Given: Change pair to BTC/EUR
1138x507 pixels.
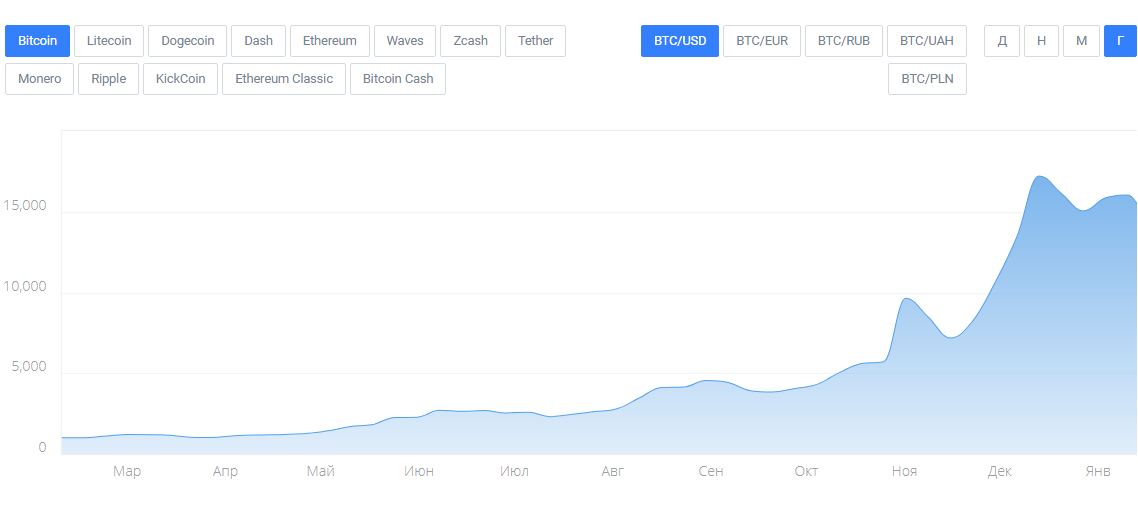Looking at the screenshot, I should pyautogui.click(x=762, y=41).
